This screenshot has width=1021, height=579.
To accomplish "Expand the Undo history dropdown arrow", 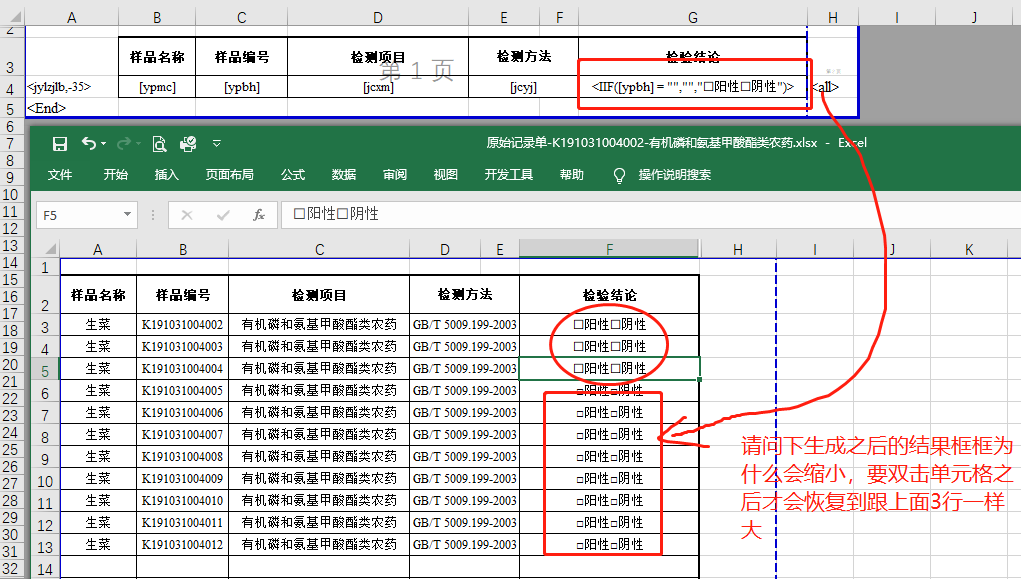I will [x=105, y=143].
